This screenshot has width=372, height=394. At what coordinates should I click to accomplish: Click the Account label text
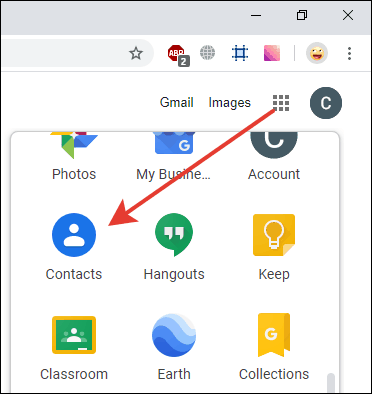[x=274, y=174]
